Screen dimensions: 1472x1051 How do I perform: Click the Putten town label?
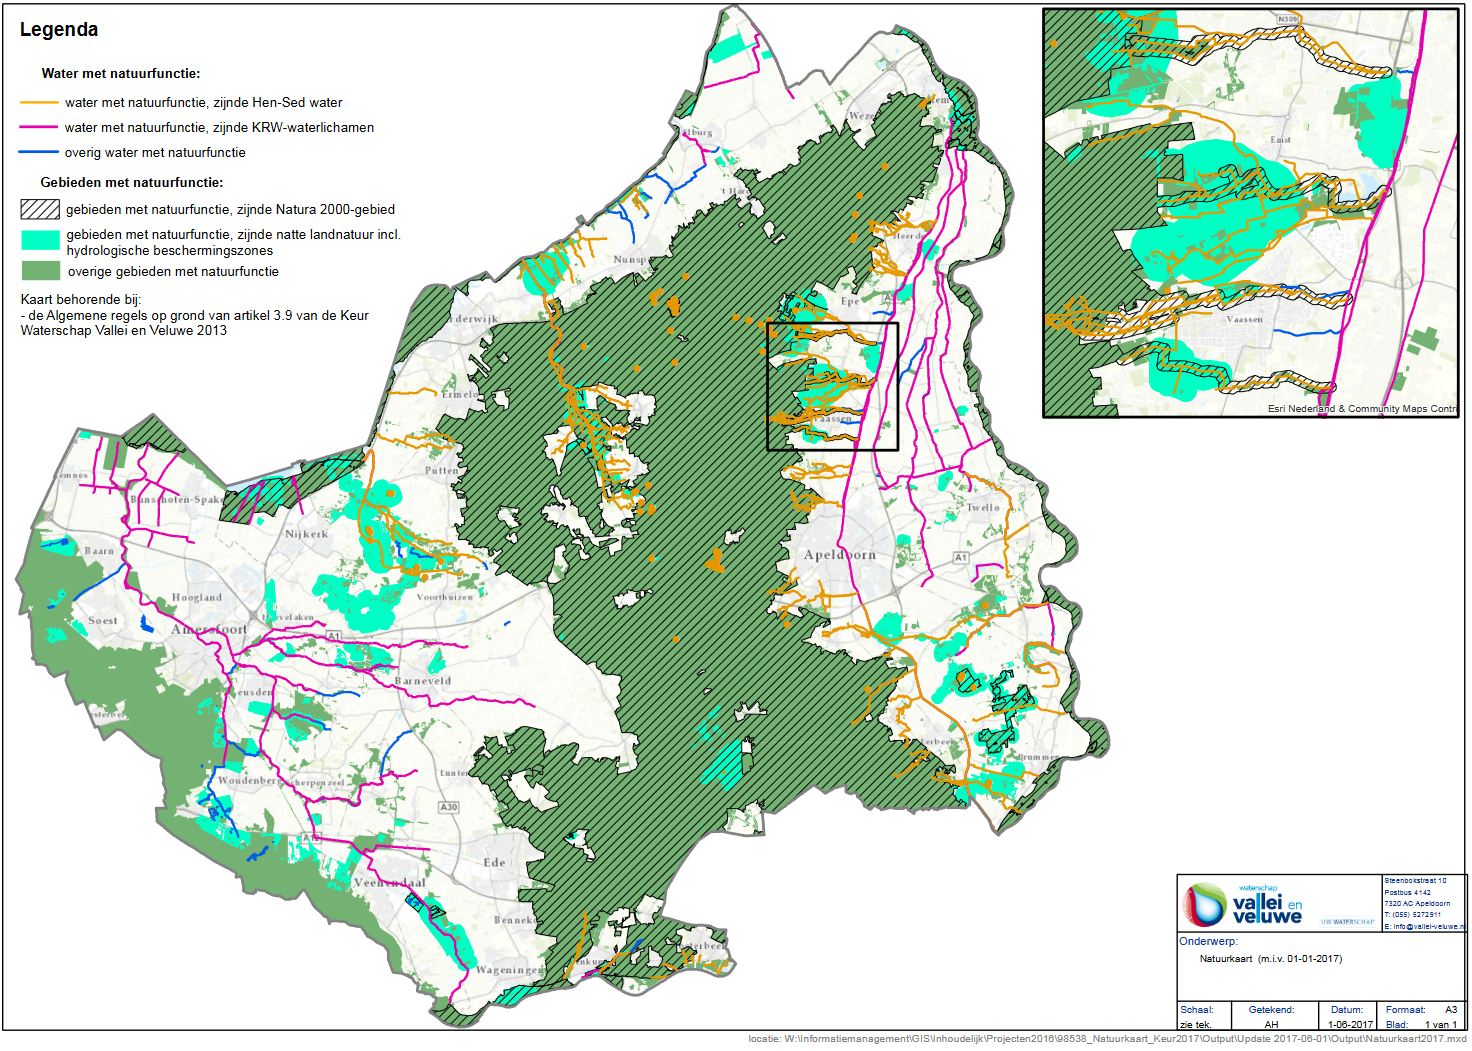(x=442, y=471)
